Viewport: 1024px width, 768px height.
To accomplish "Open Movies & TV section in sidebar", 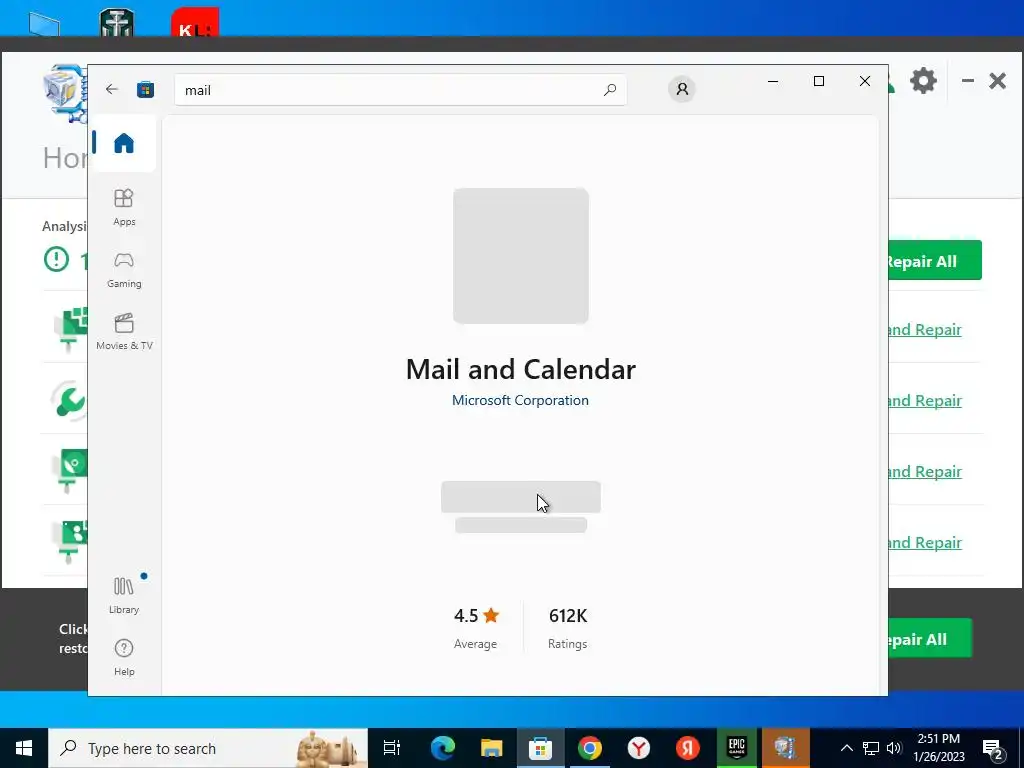I will pyautogui.click(x=124, y=332).
